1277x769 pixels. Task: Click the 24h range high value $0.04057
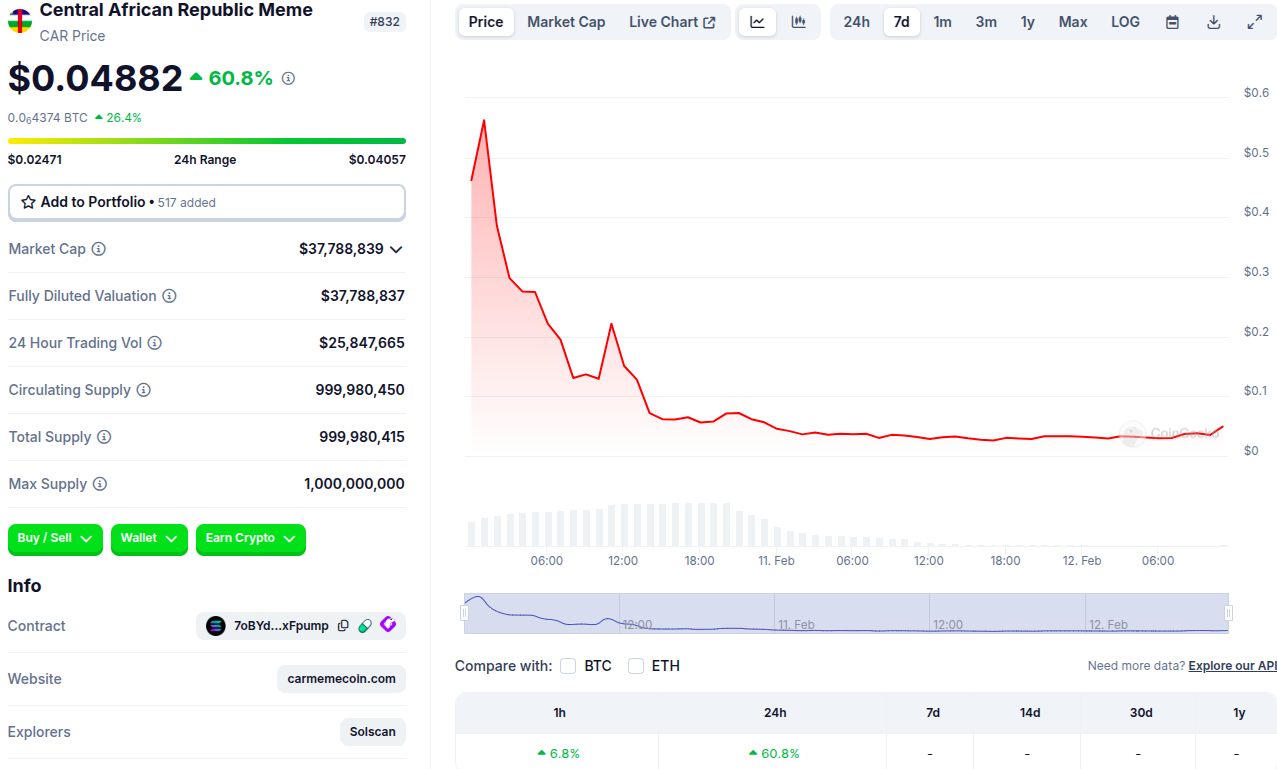(377, 160)
